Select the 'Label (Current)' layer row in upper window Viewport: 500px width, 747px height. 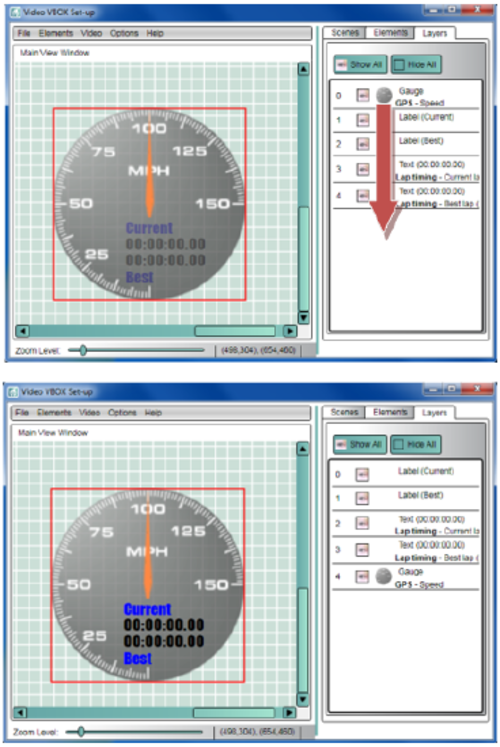406,121
